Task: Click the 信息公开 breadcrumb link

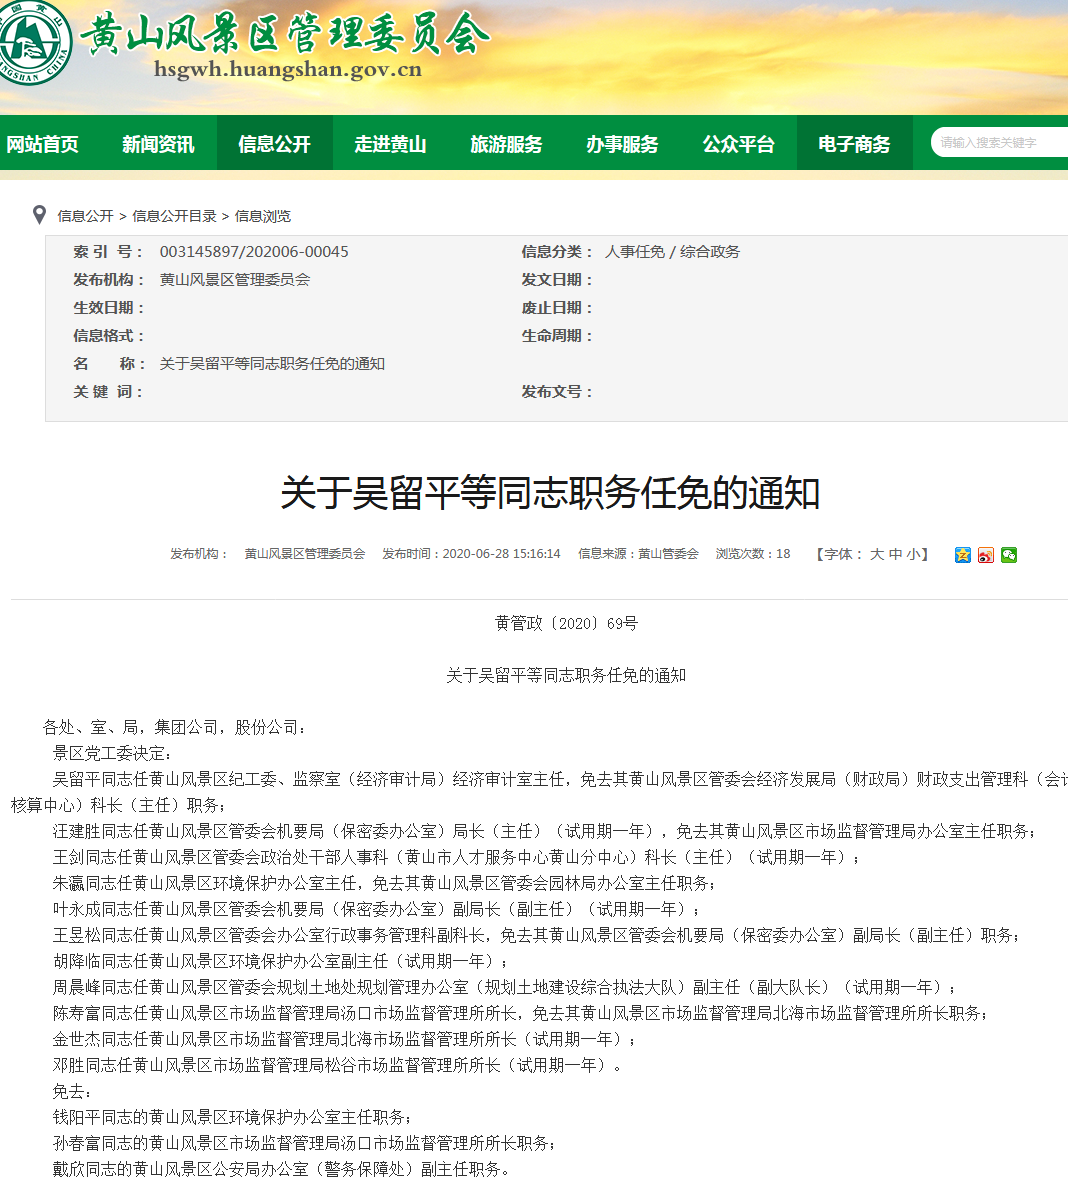Action: tap(85, 216)
